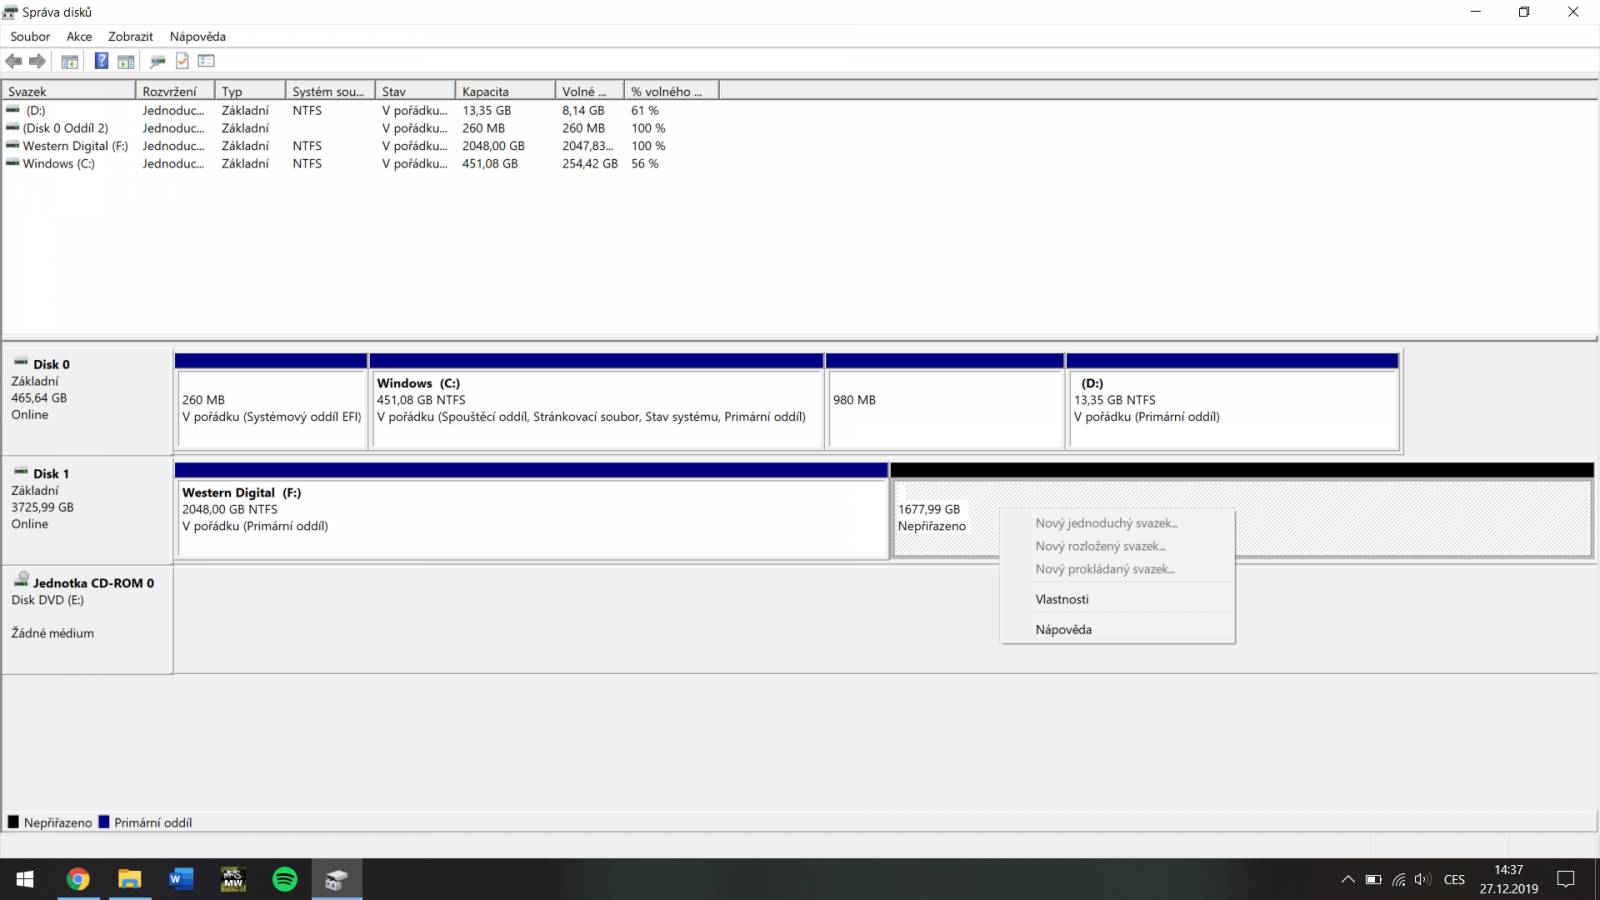1600x900 pixels.
Task: Sort by the Svazek column header
Action: (69, 91)
